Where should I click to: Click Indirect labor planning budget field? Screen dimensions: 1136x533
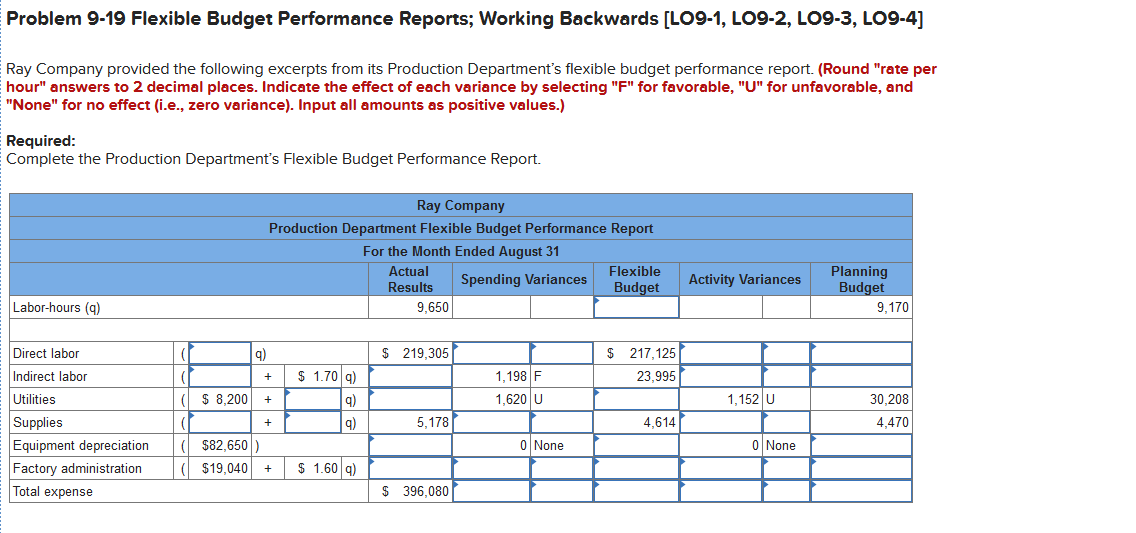(861, 376)
